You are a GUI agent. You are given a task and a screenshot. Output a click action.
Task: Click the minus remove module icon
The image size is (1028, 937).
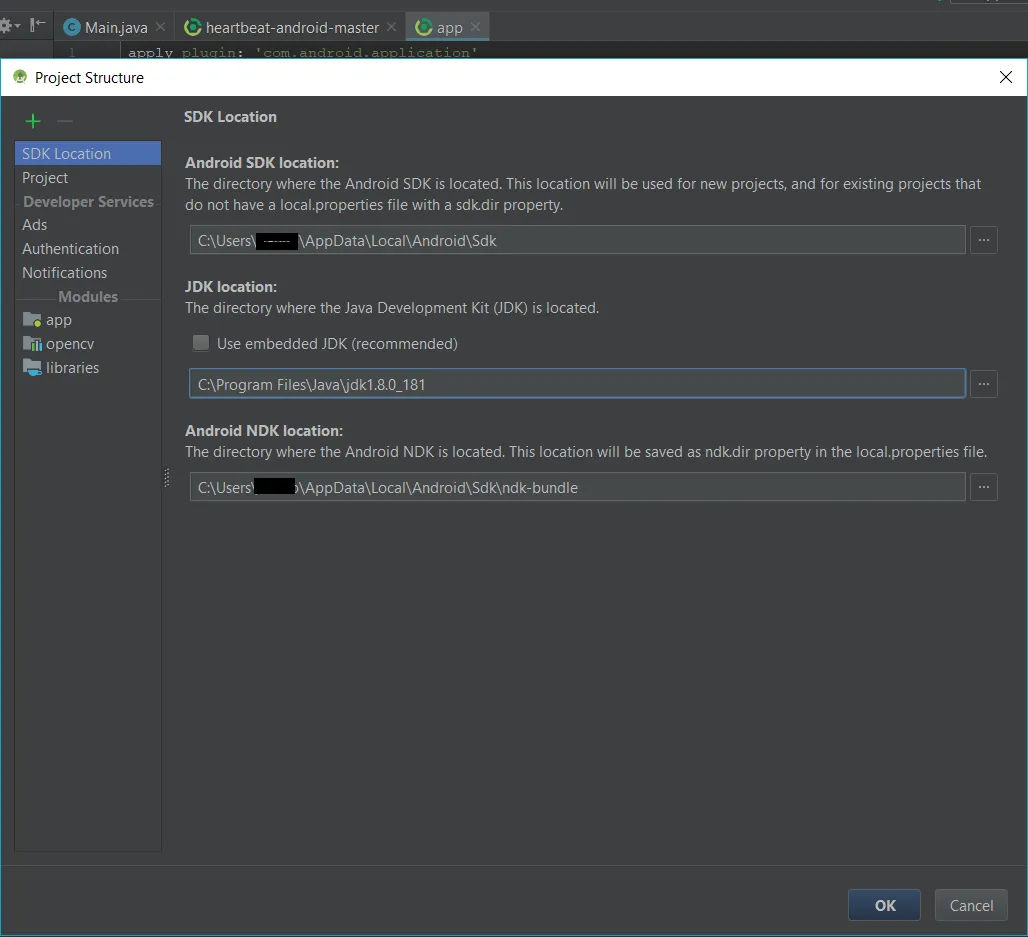pyautogui.click(x=65, y=121)
